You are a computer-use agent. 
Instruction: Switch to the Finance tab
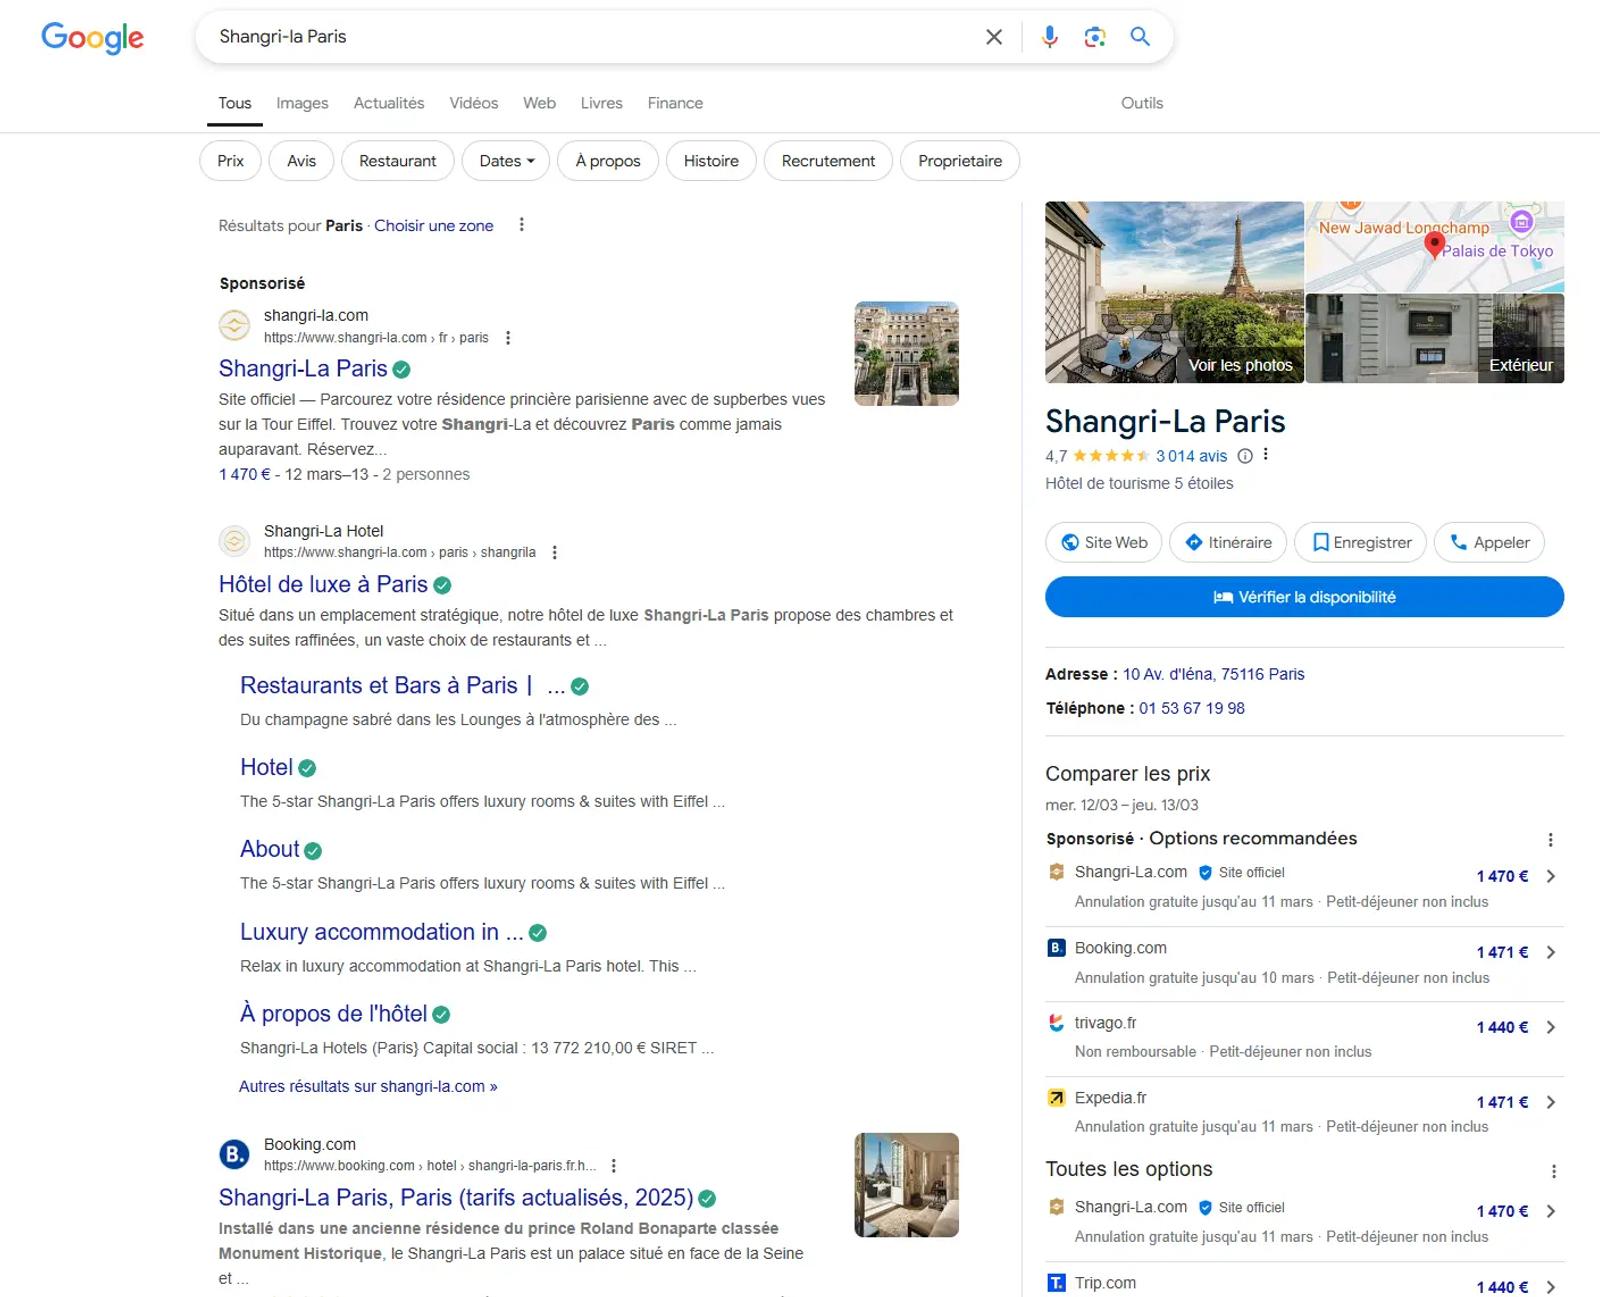click(675, 103)
